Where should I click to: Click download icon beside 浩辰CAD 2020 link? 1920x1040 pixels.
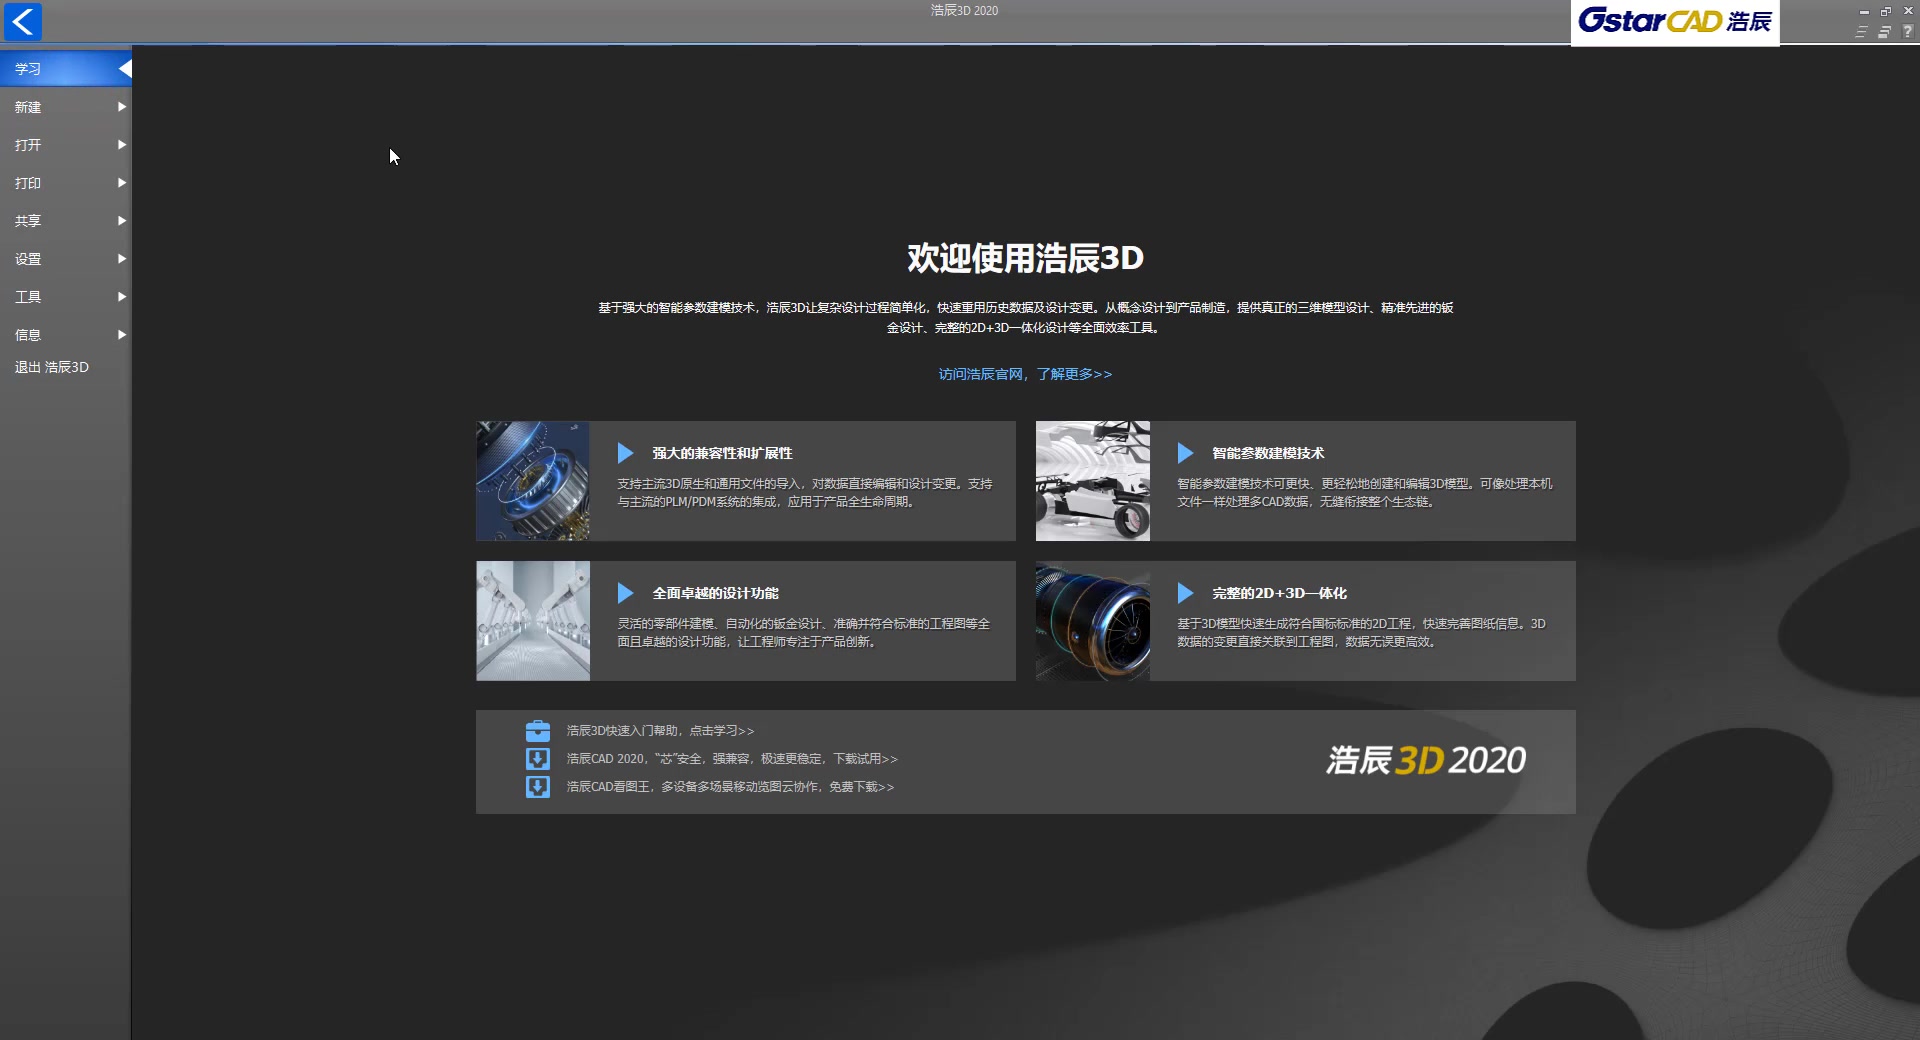click(x=538, y=759)
